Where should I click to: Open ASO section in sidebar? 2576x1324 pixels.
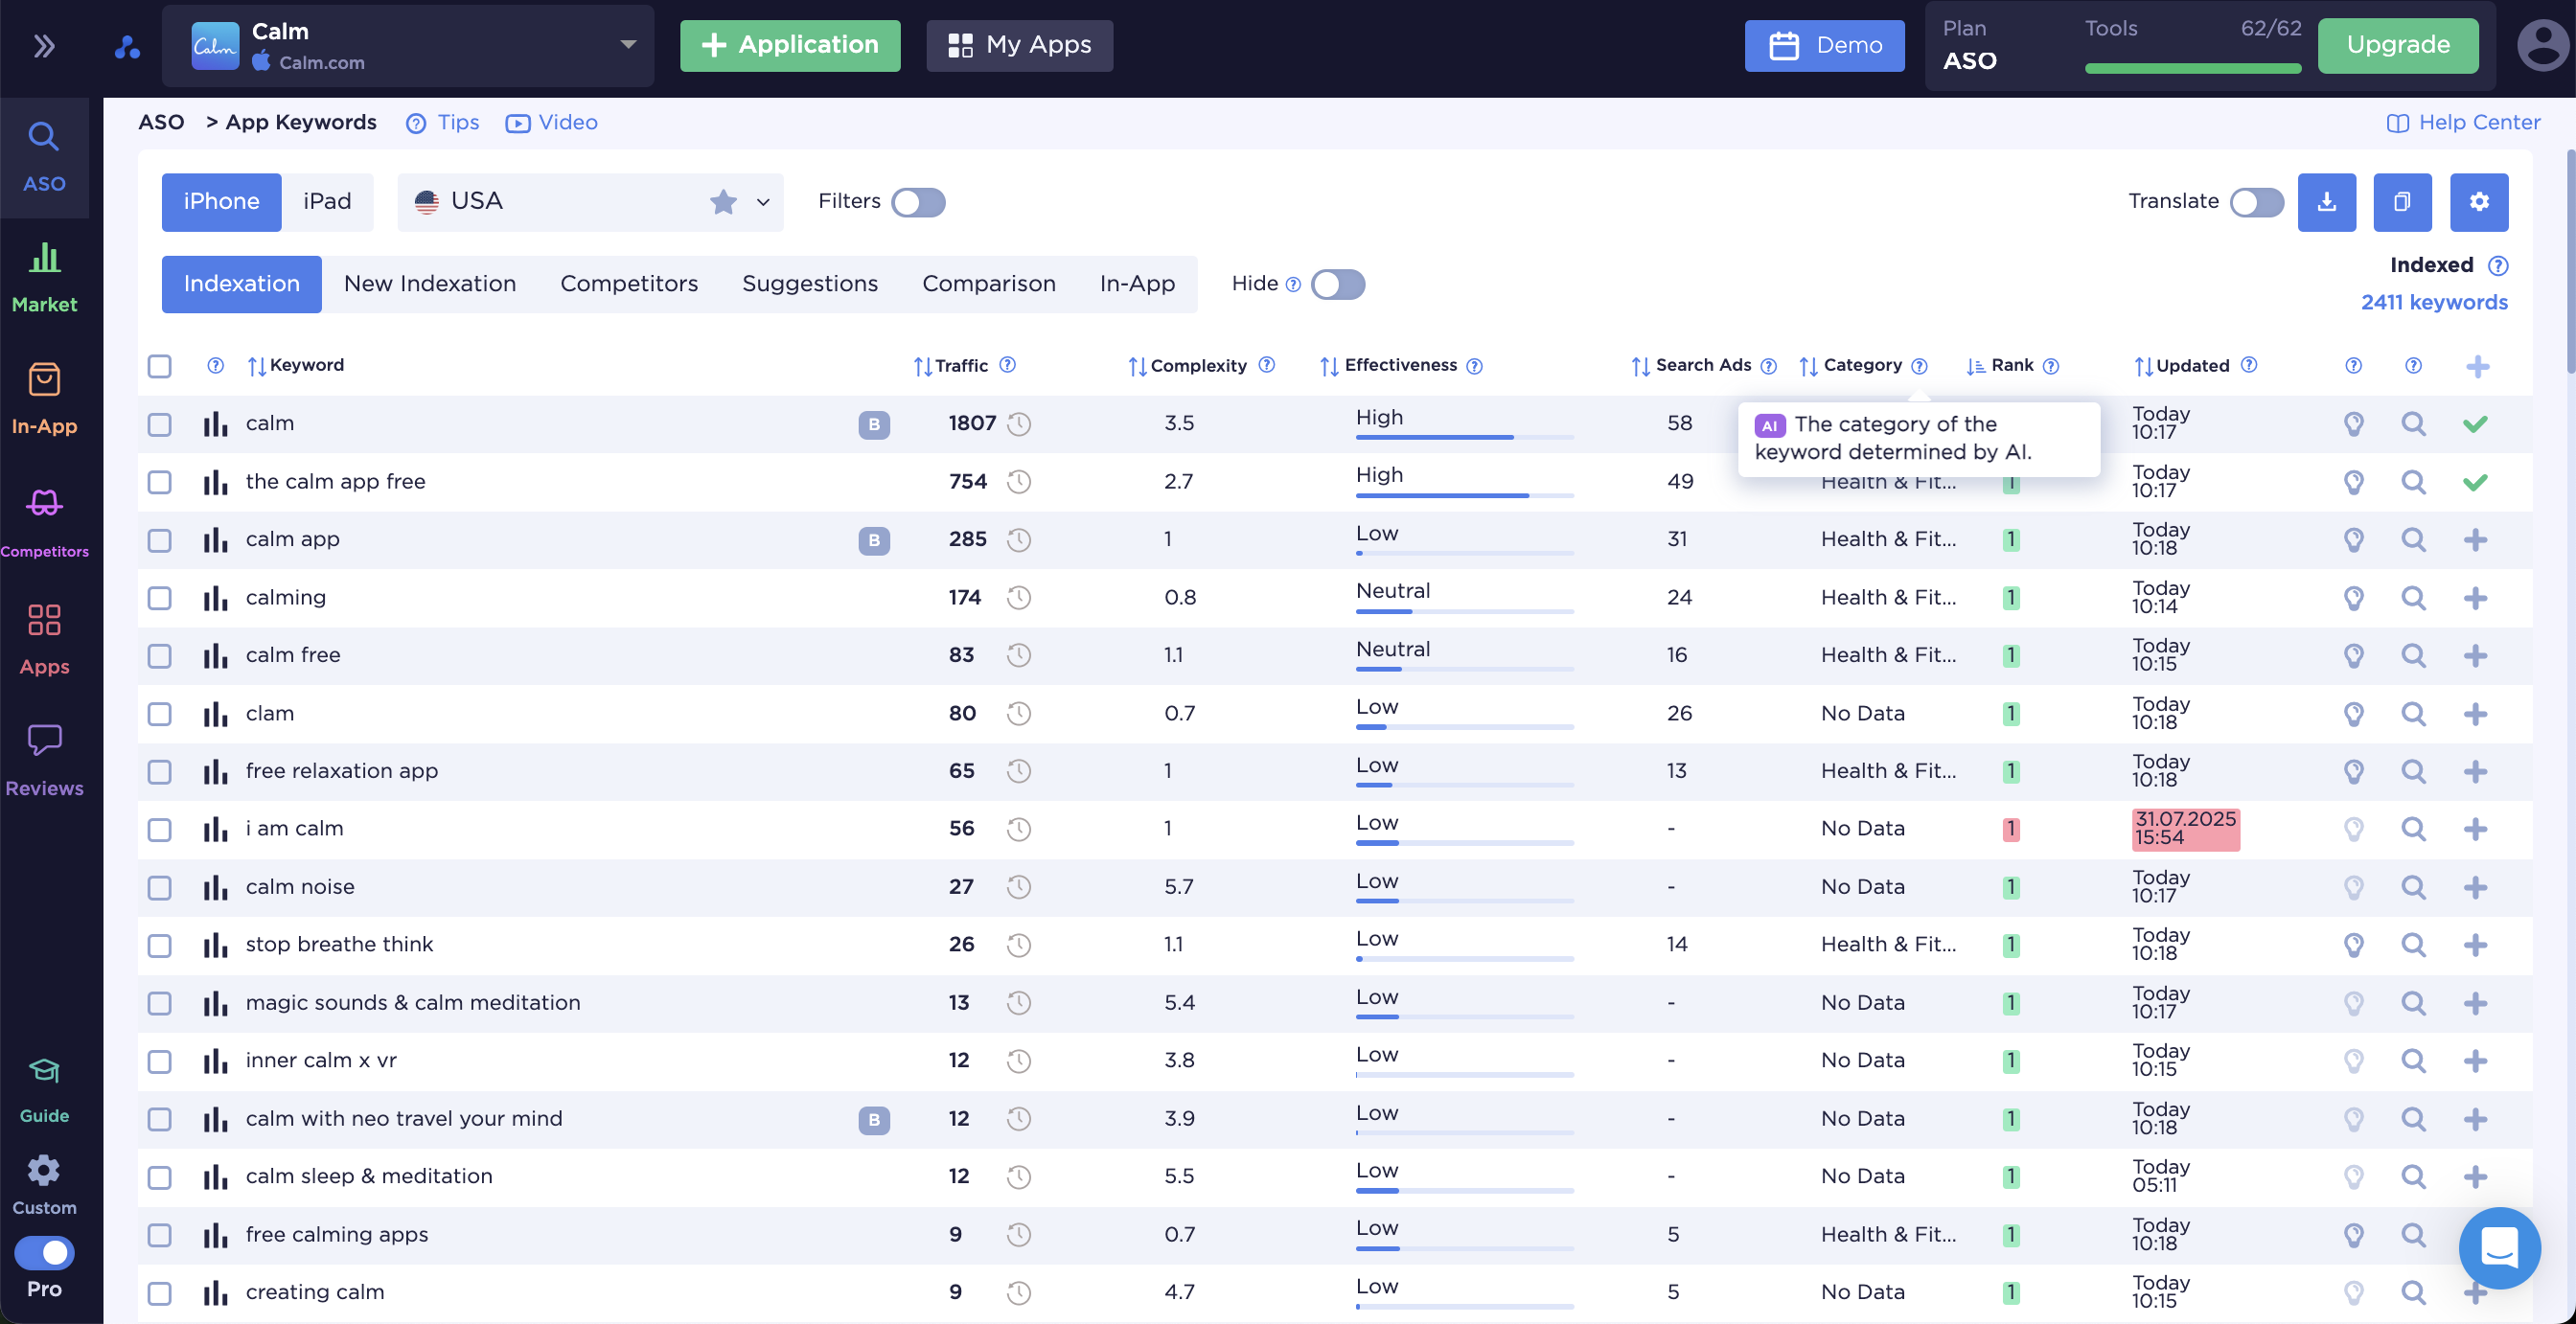(44, 157)
